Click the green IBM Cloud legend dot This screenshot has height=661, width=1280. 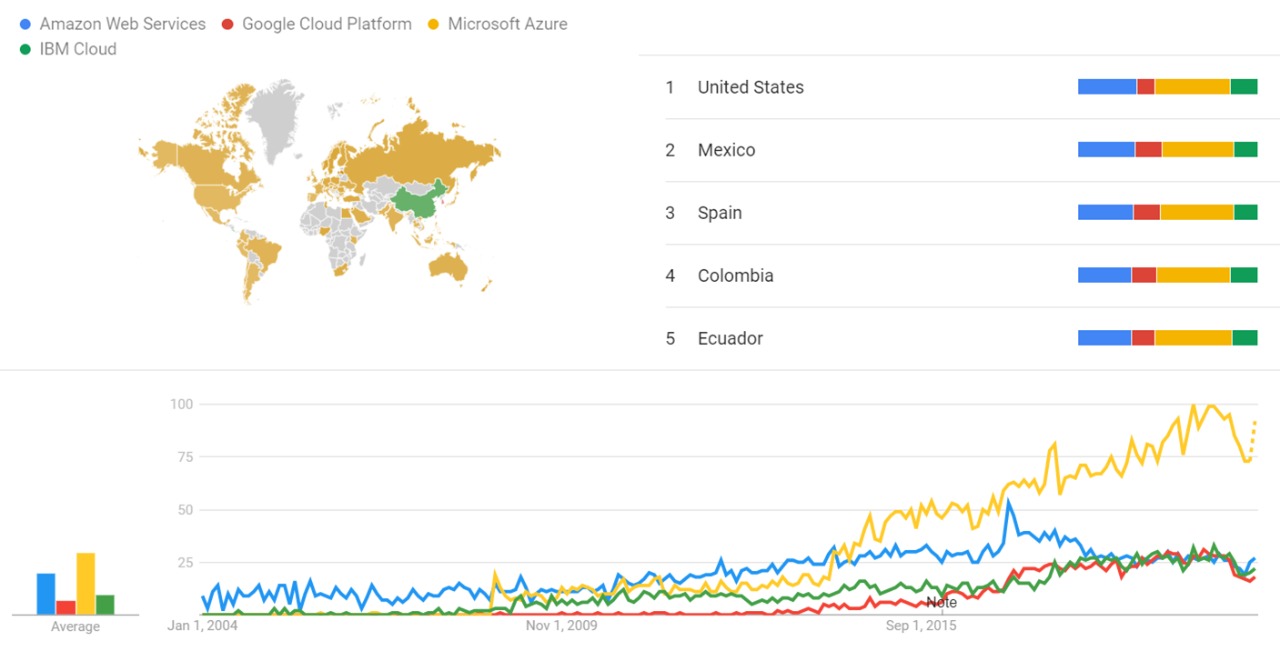(x=25, y=49)
